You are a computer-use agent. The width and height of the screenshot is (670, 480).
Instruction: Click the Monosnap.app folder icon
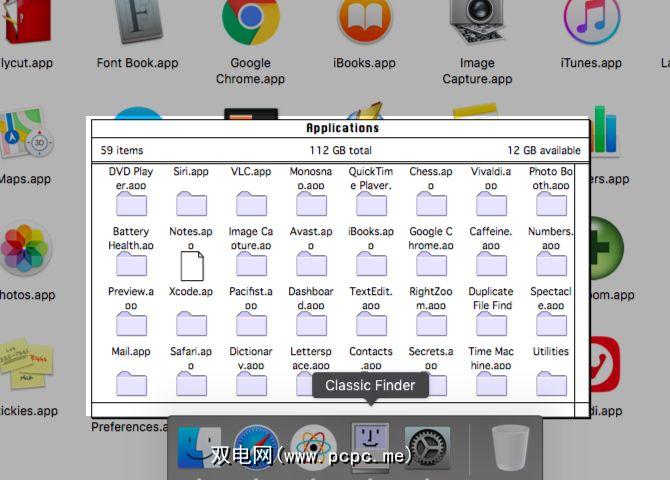(311, 204)
